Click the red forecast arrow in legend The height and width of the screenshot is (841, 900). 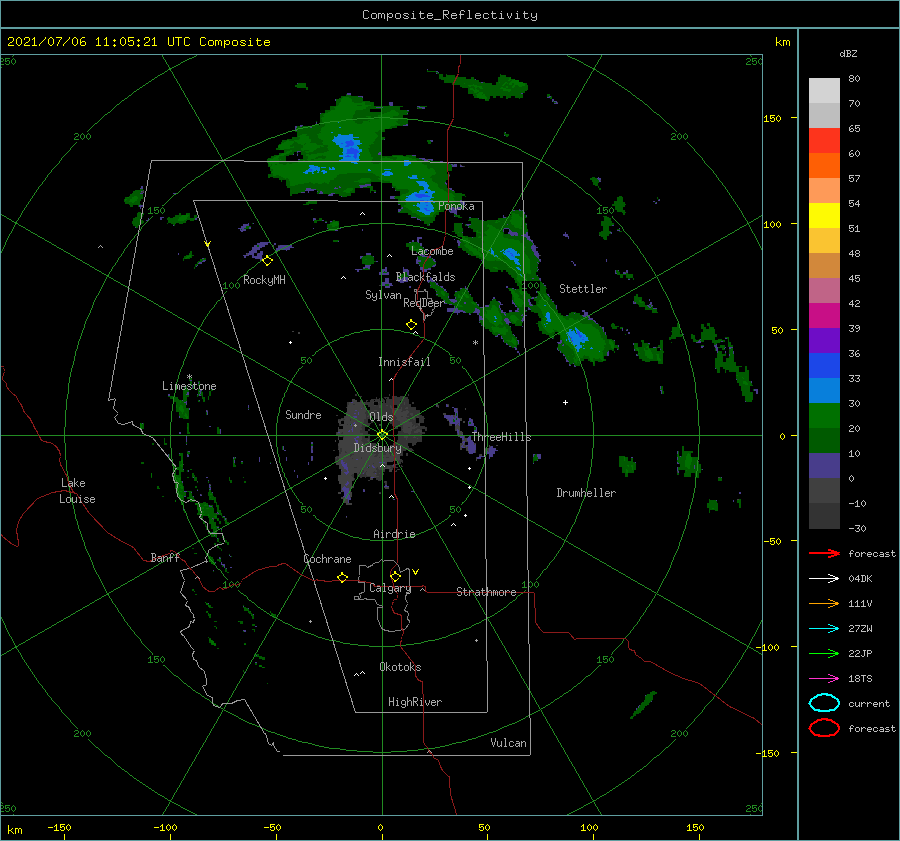[824, 553]
